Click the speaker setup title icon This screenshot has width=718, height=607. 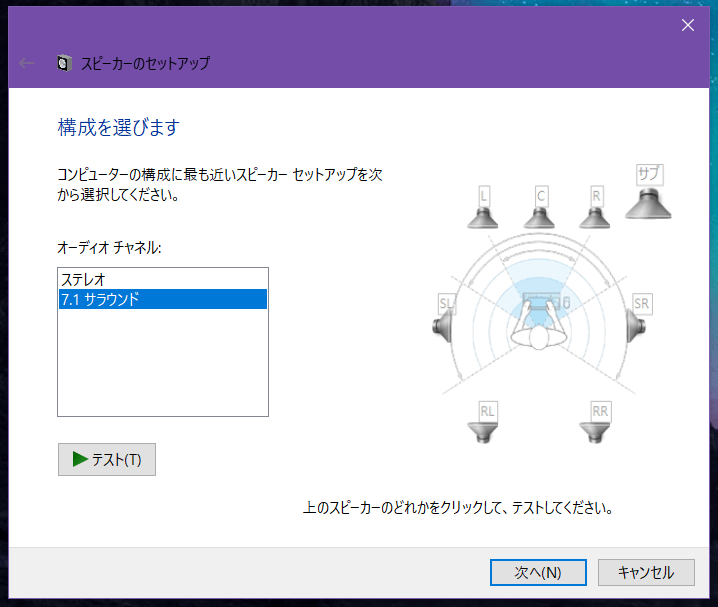point(65,63)
